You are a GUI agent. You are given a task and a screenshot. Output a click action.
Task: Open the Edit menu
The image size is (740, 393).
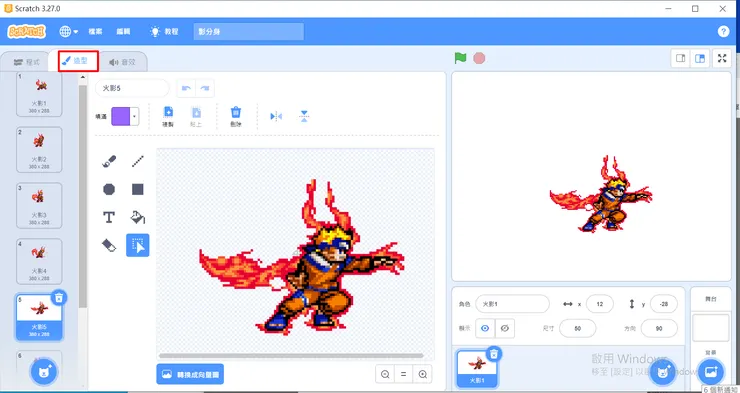pyautogui.click(x=123, y=32)
